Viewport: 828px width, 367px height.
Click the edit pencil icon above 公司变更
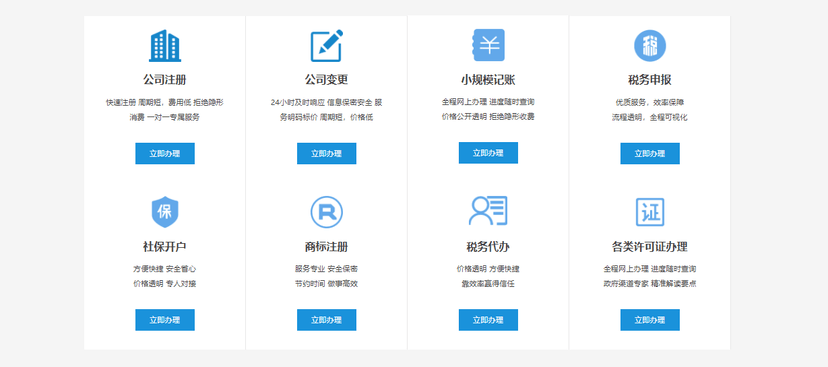(x=326, y=45)
